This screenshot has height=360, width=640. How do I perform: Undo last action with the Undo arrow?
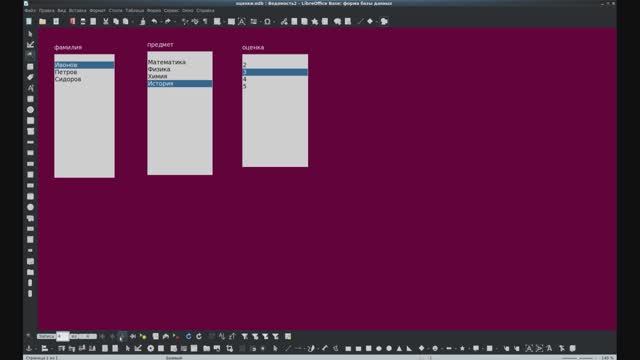pyautogui.click(x=154, y=21)
